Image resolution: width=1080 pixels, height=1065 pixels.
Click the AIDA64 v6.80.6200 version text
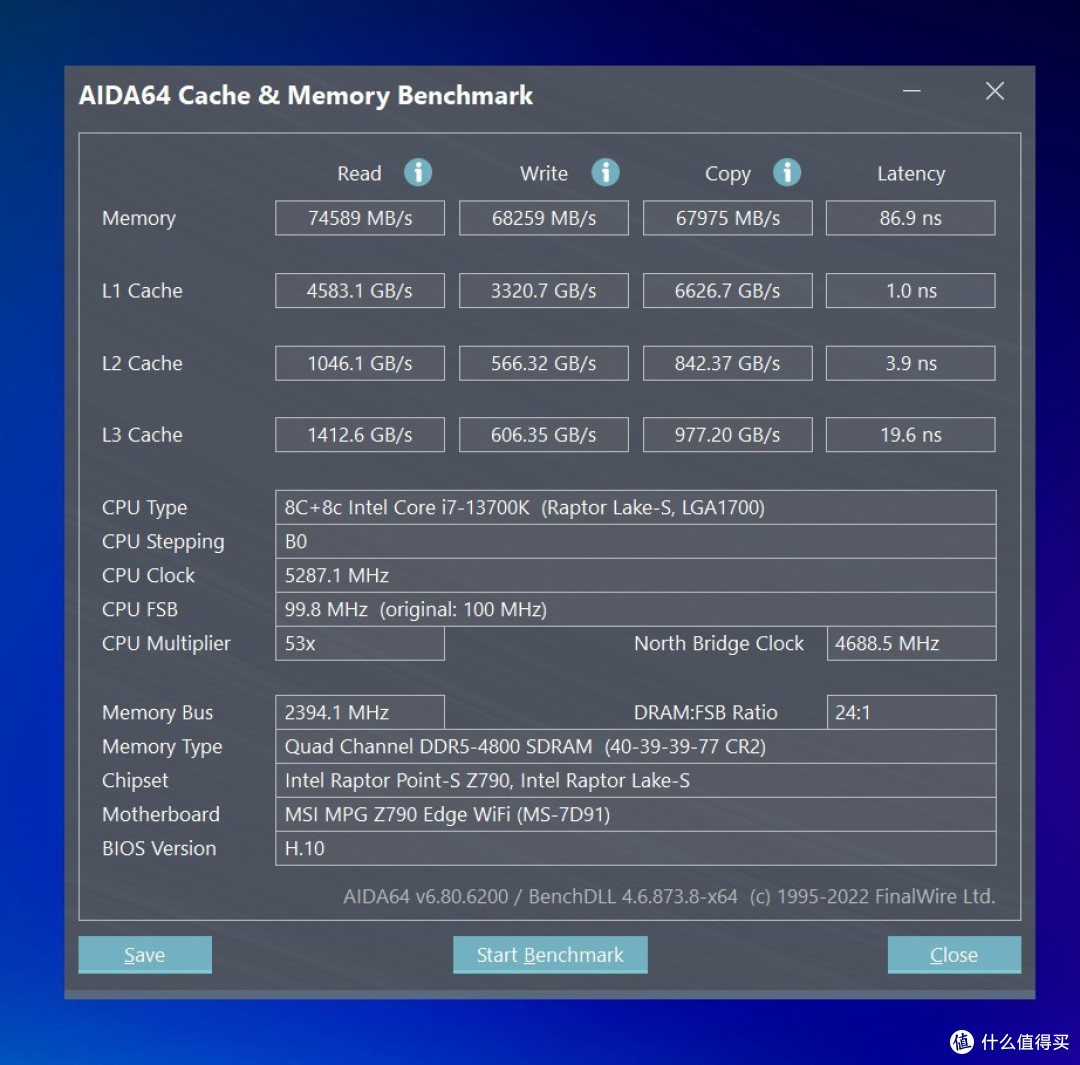(x=669, y=896)
